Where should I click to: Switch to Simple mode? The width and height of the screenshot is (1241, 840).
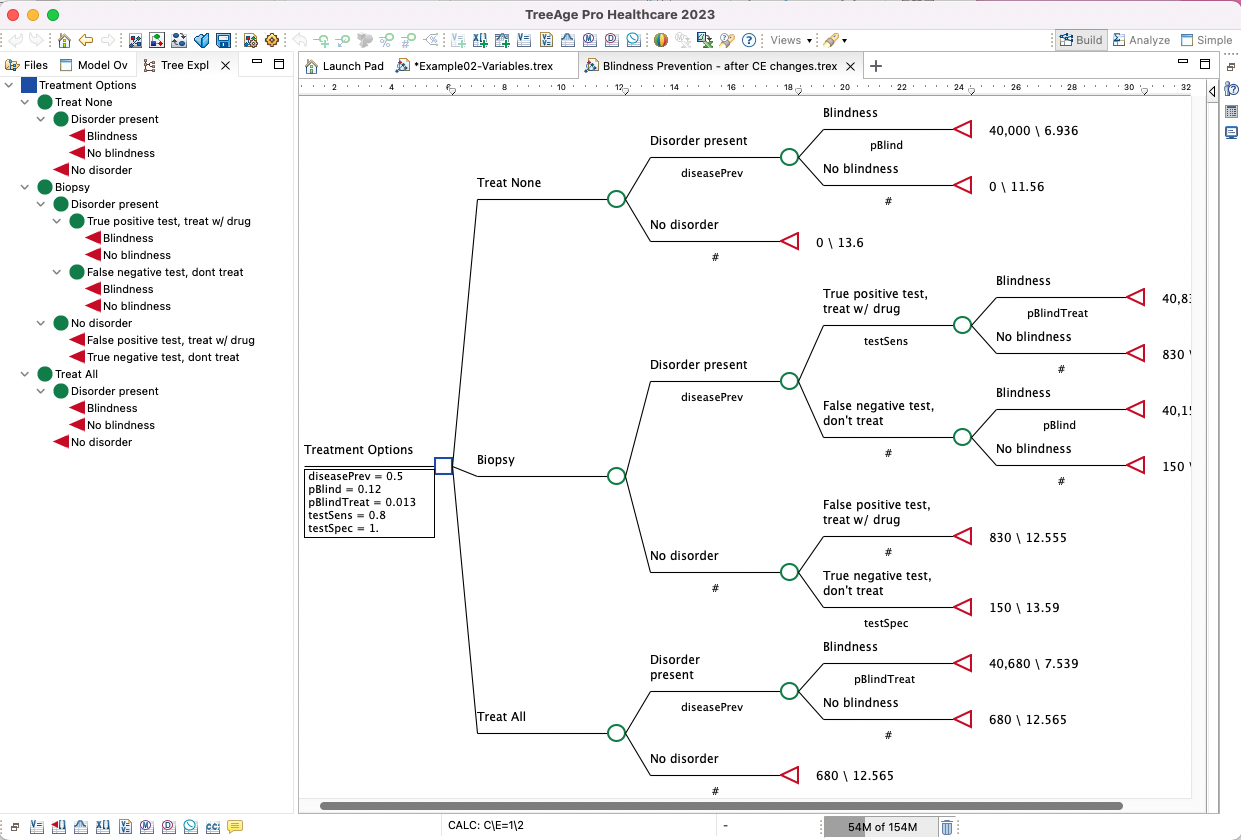click(x=1206, y=40)
